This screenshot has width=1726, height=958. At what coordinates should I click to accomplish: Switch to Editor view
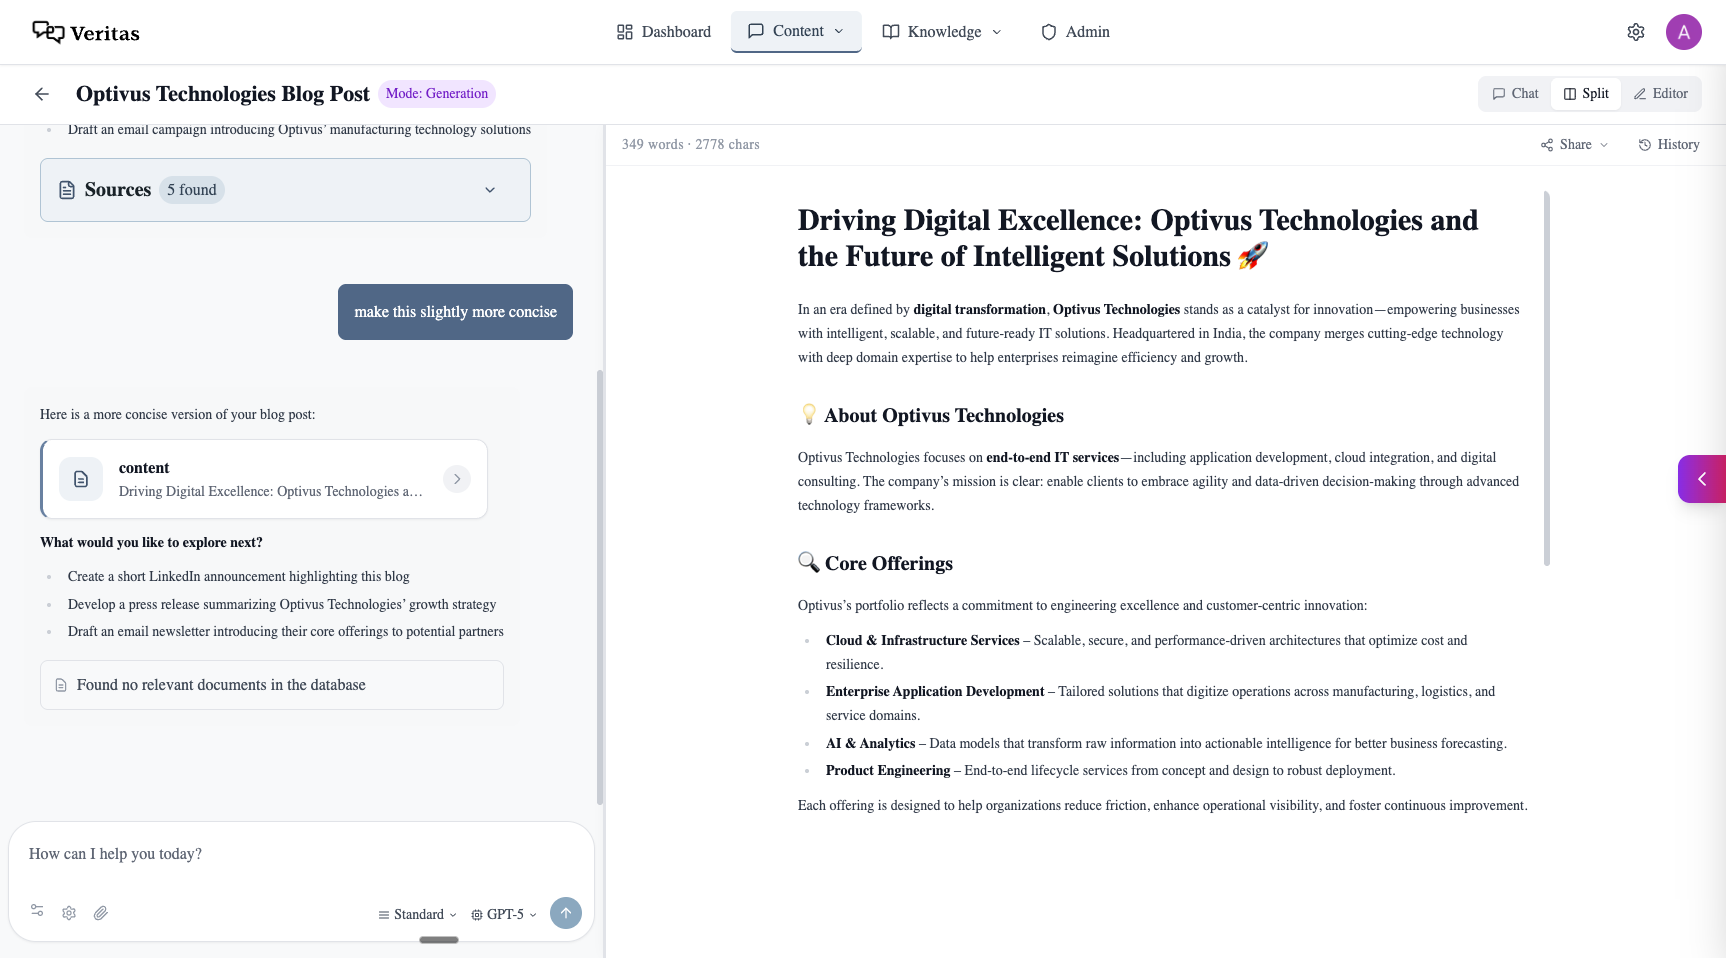(x=1661, y=93)
